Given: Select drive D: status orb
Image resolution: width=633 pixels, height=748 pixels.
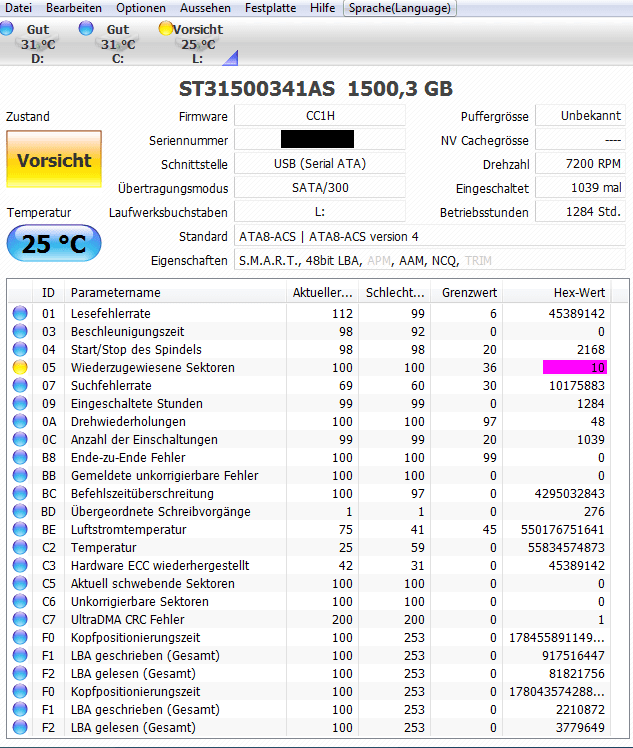Looking at the screenshot, I should pos(7,28).
